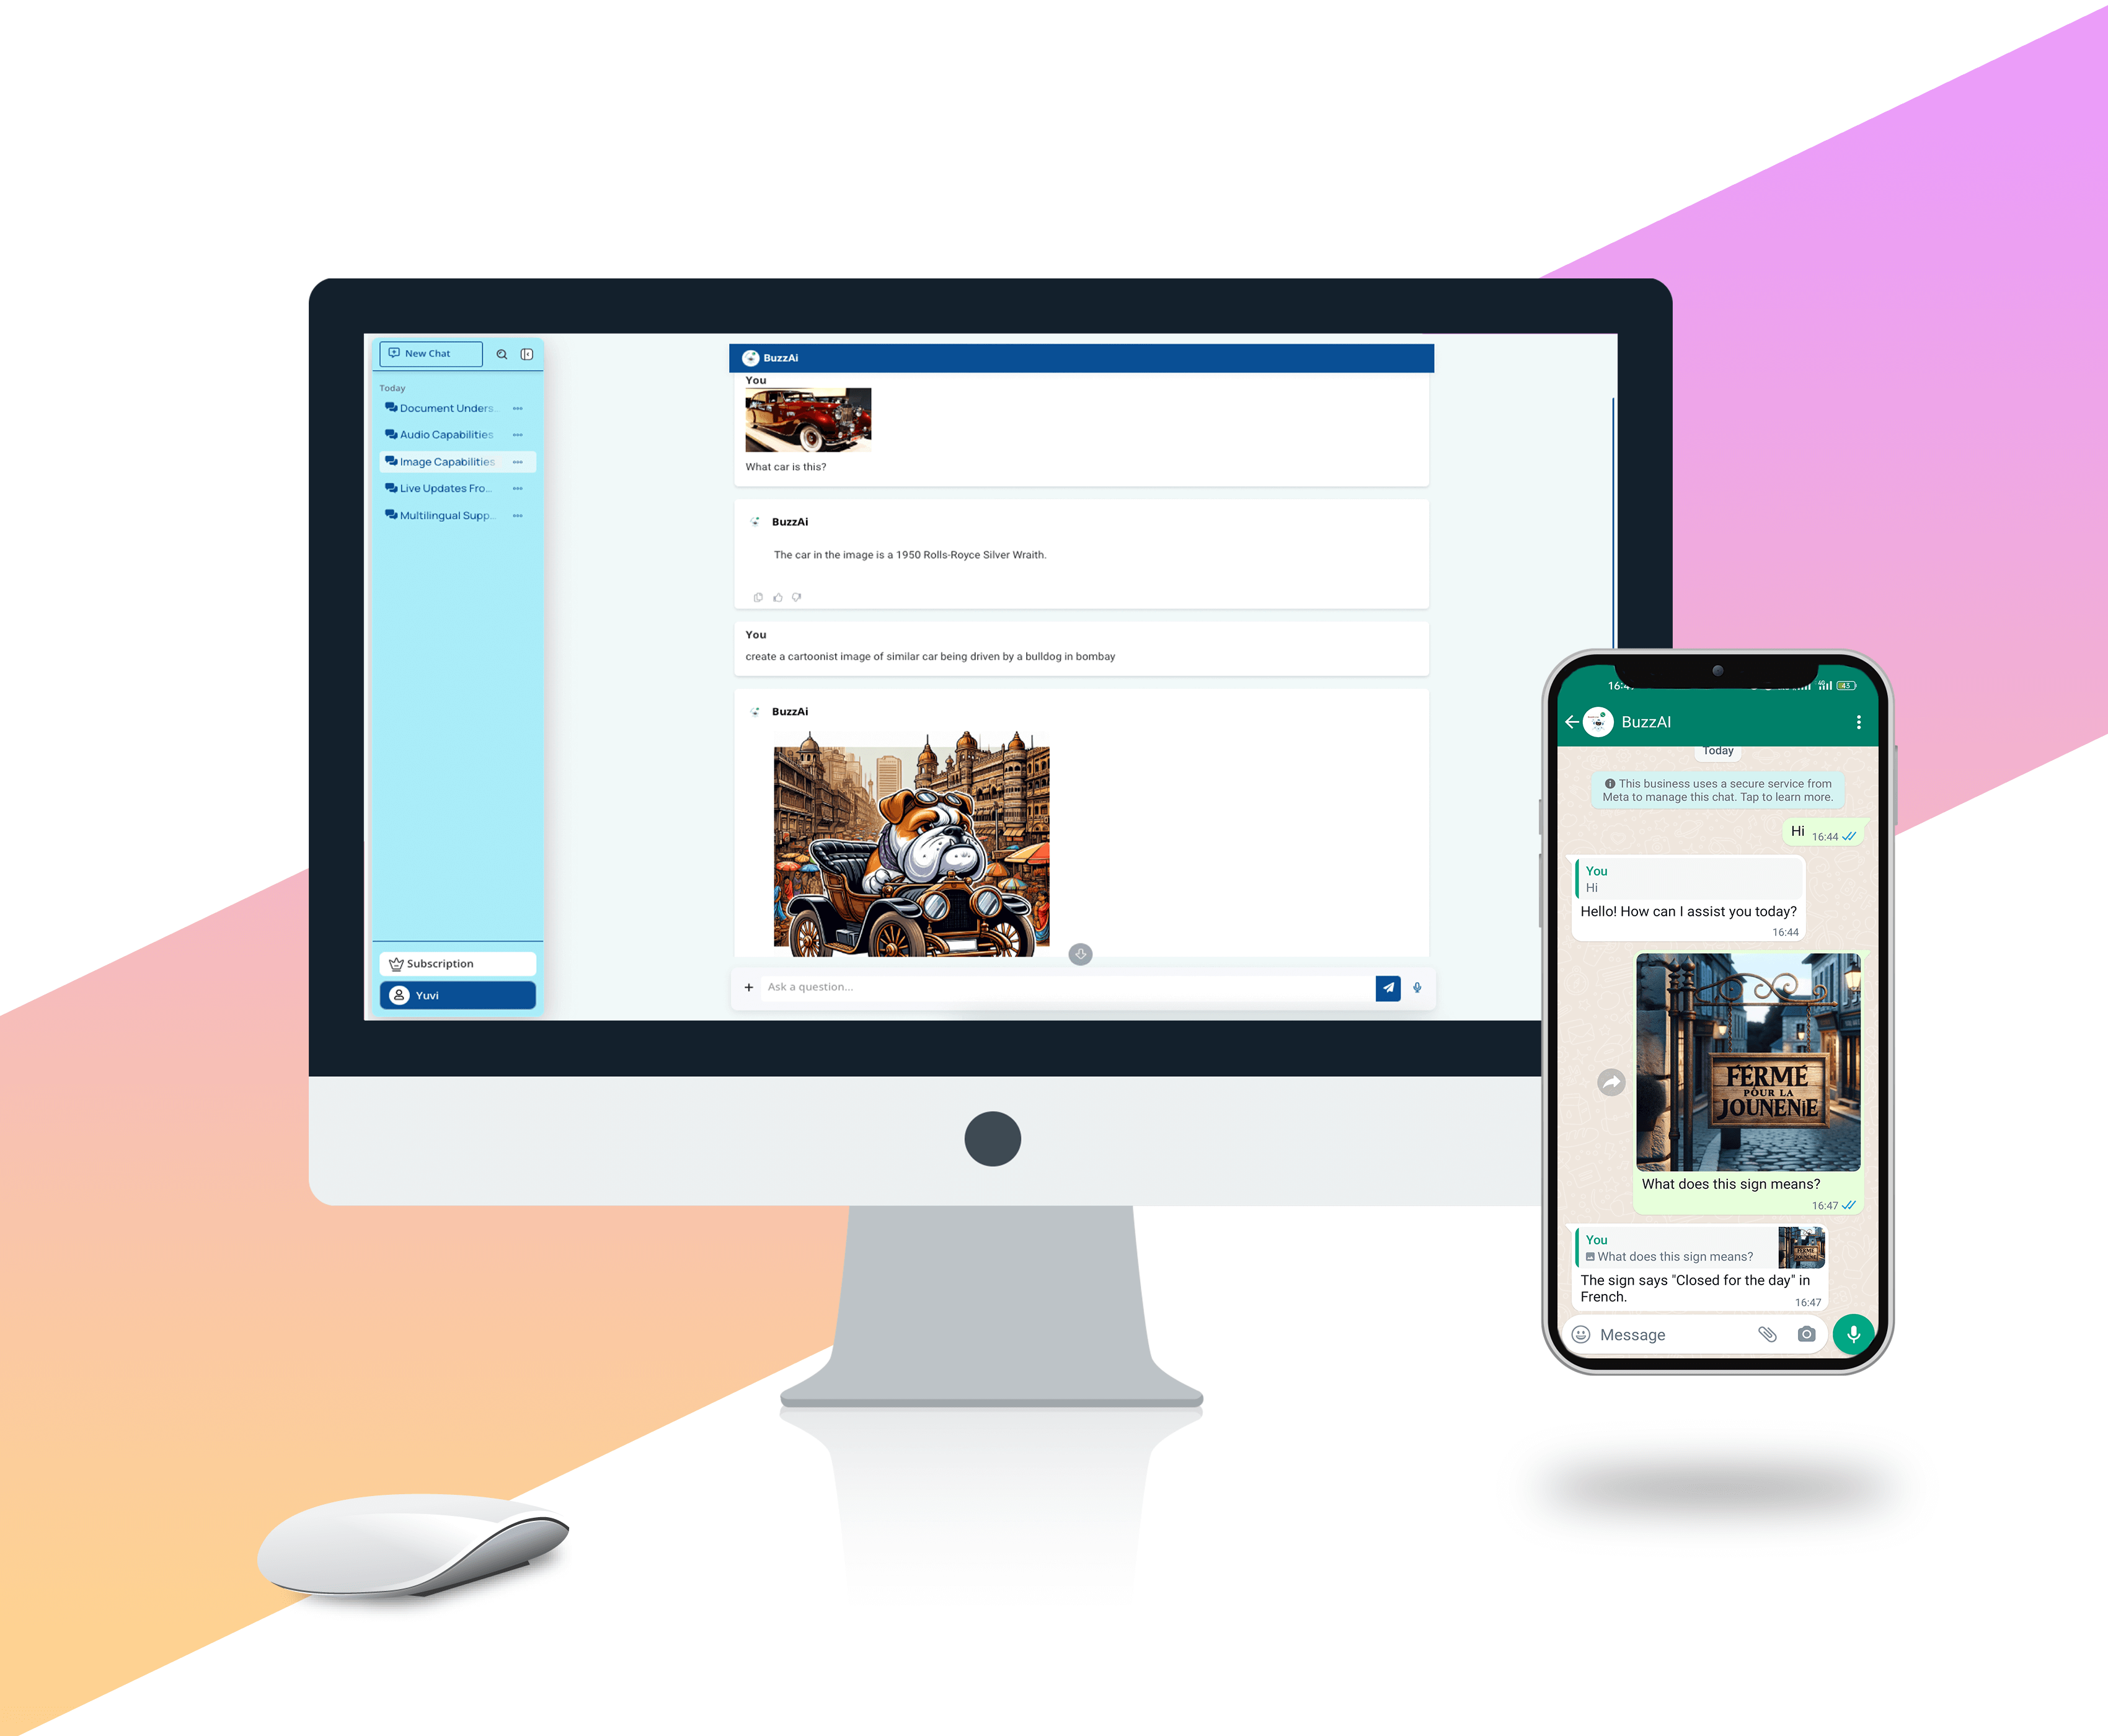Select the Audio Capabilities chat item
Screen dimensions: 2108x1736
tap(446, 434)
